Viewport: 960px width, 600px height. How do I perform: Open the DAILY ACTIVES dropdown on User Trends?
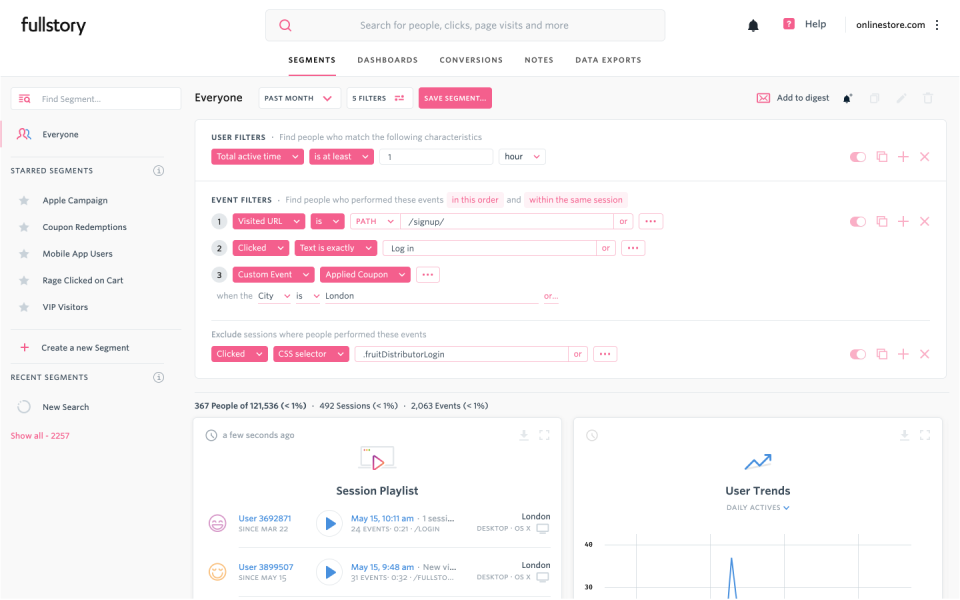(x=757, y=507)
